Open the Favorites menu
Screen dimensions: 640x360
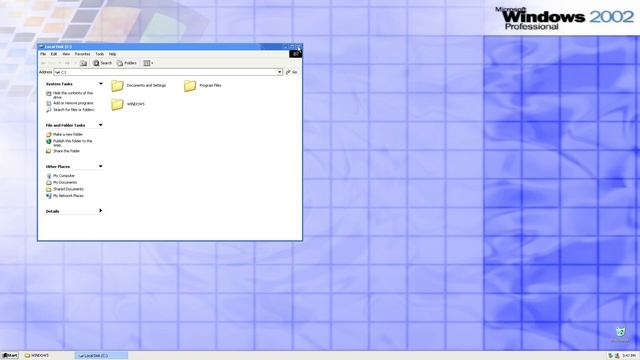[x=82, y=54]
